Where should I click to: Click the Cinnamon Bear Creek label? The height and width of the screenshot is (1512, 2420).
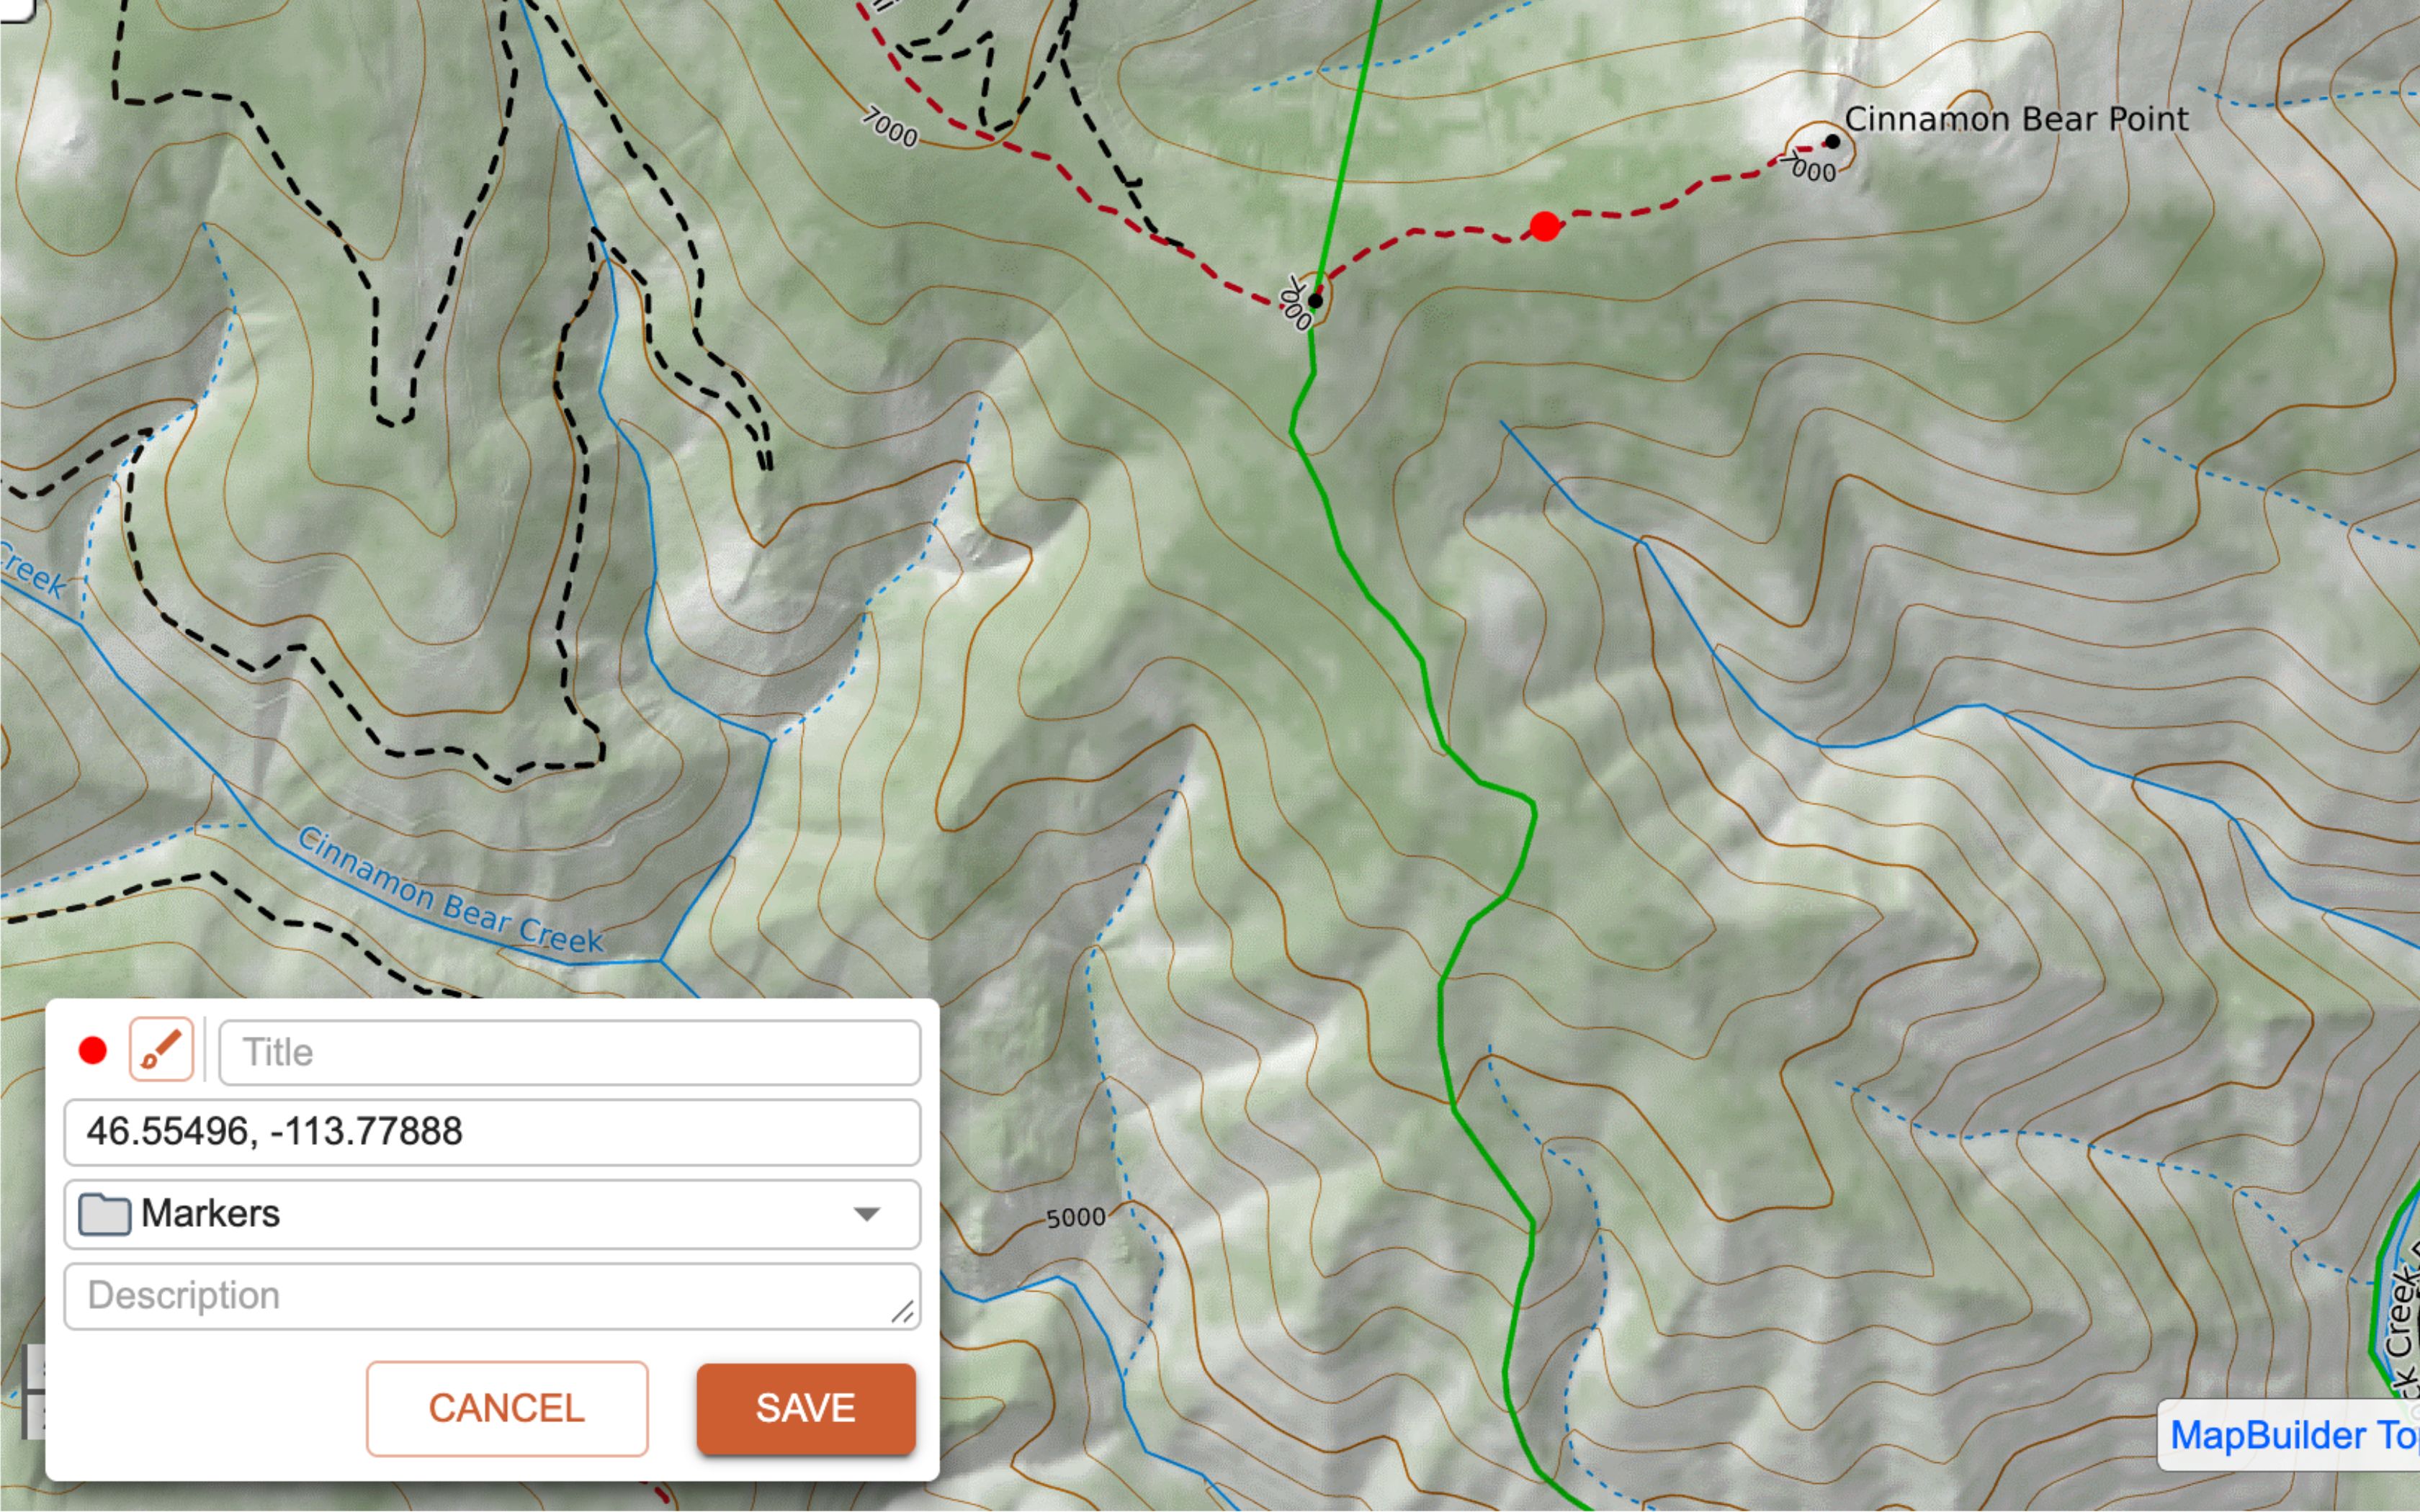pyautogui.click(x=451, y=890)
